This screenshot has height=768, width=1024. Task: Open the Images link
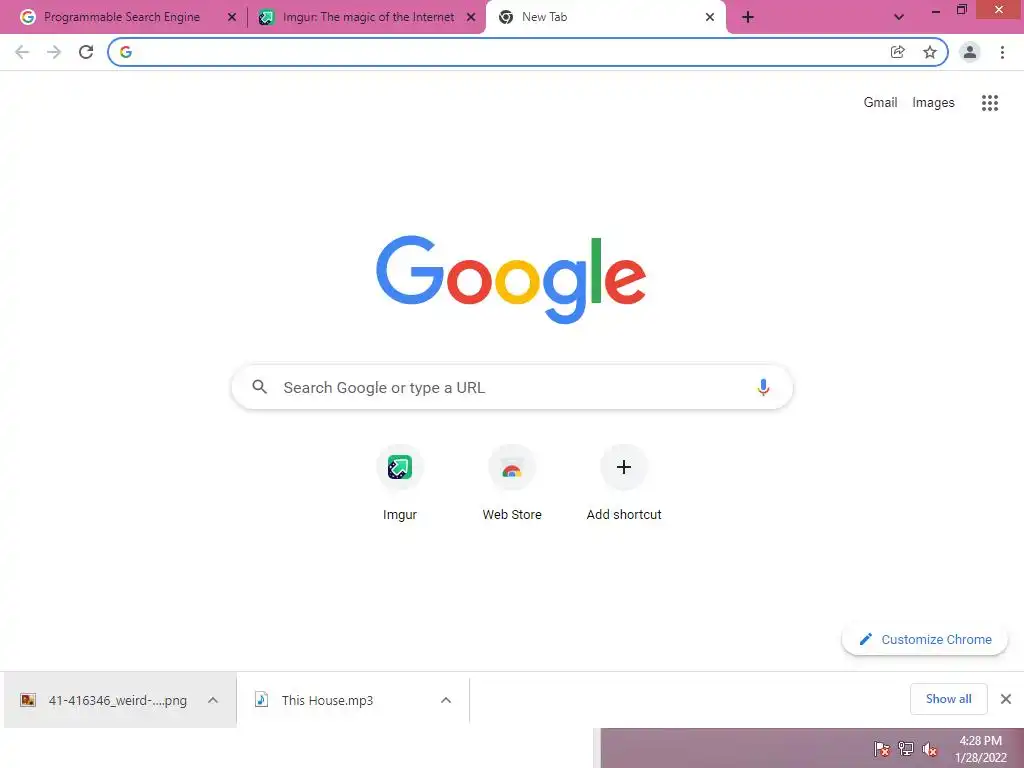pos(933,103)
